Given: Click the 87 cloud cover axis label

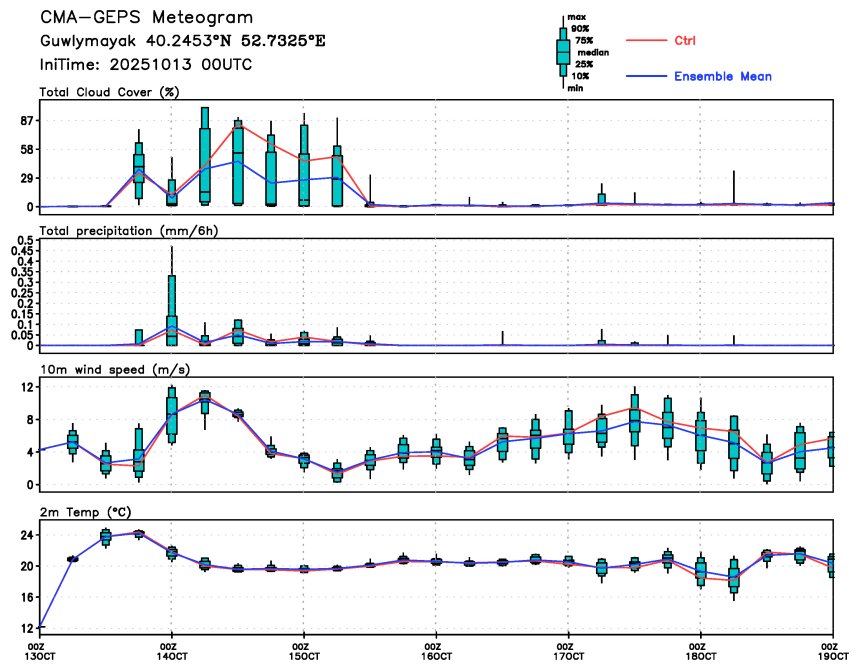Looking at the screenshot, I should click(26, 121).
